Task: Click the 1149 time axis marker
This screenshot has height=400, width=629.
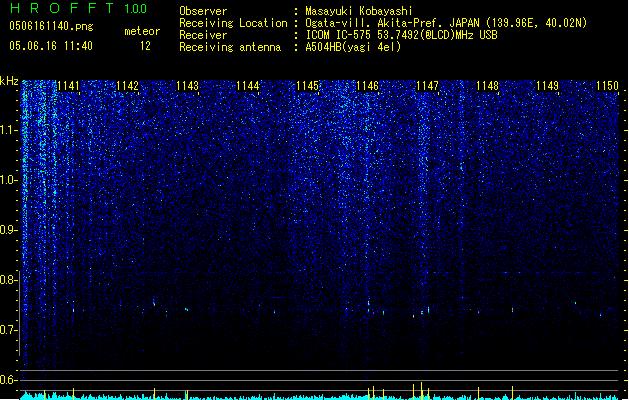Action: pyautogui.click(x=548, y=86)
